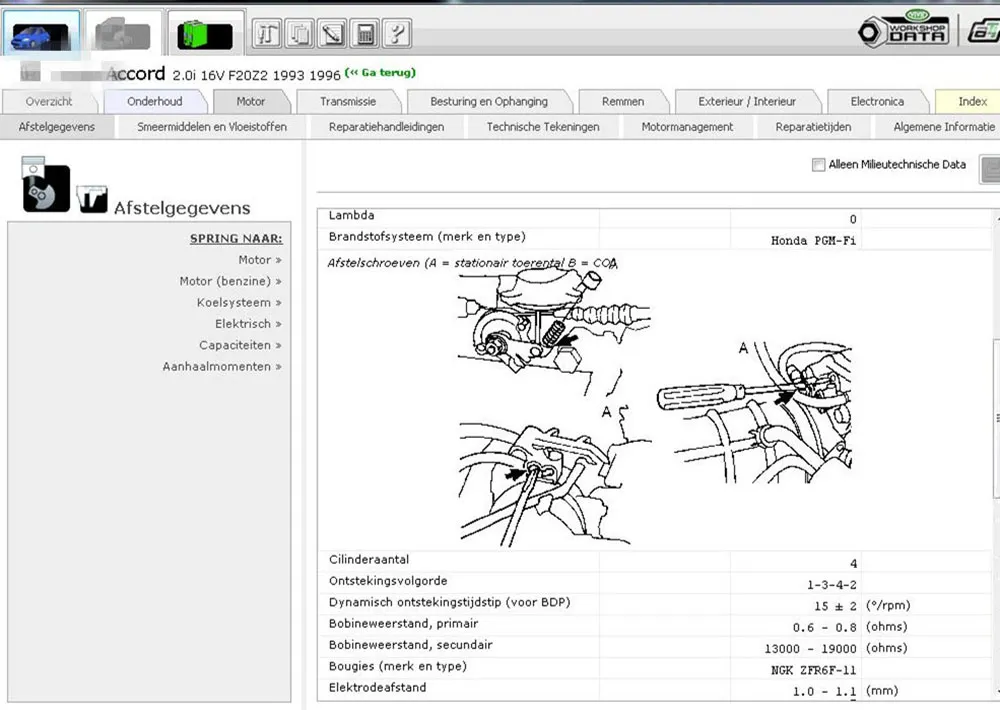Select Reparatietijden sub-tab
1000x710 pixels.
pos(813,127)
